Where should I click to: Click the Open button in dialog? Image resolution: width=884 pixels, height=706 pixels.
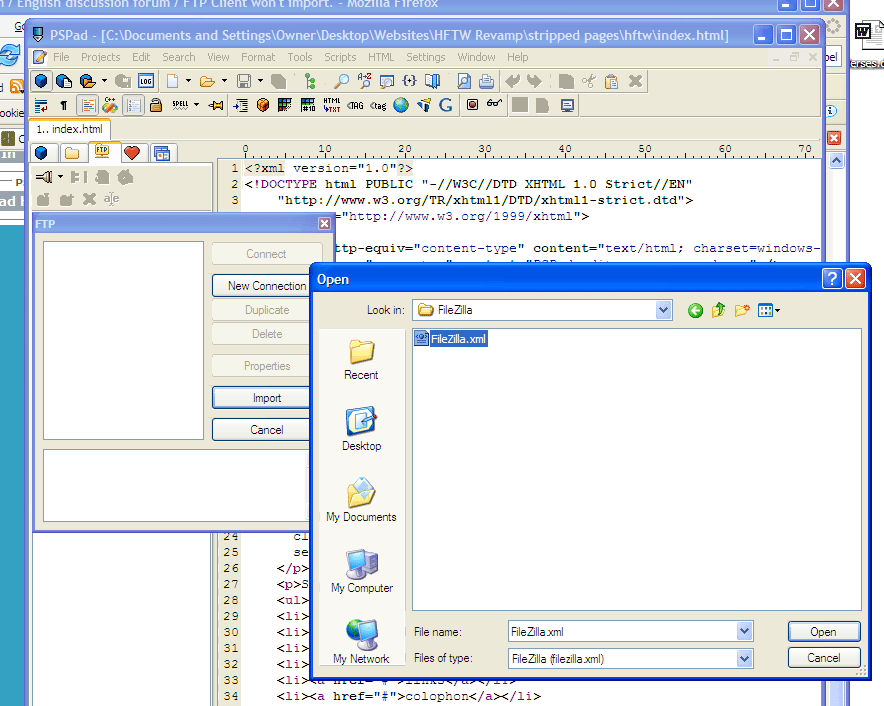point(823,631)
